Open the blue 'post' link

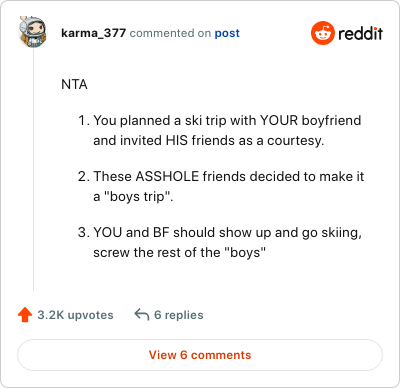tap(227, 33)
